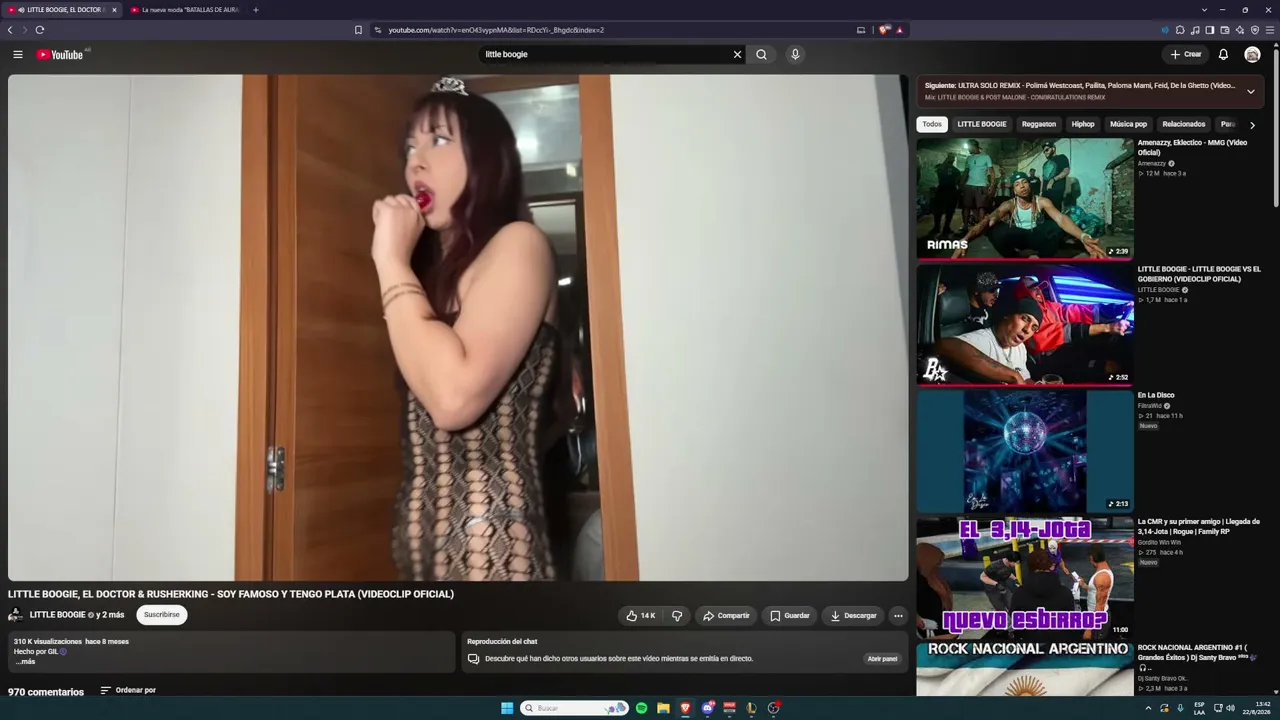Save the video with Guardar

[790, 616]
